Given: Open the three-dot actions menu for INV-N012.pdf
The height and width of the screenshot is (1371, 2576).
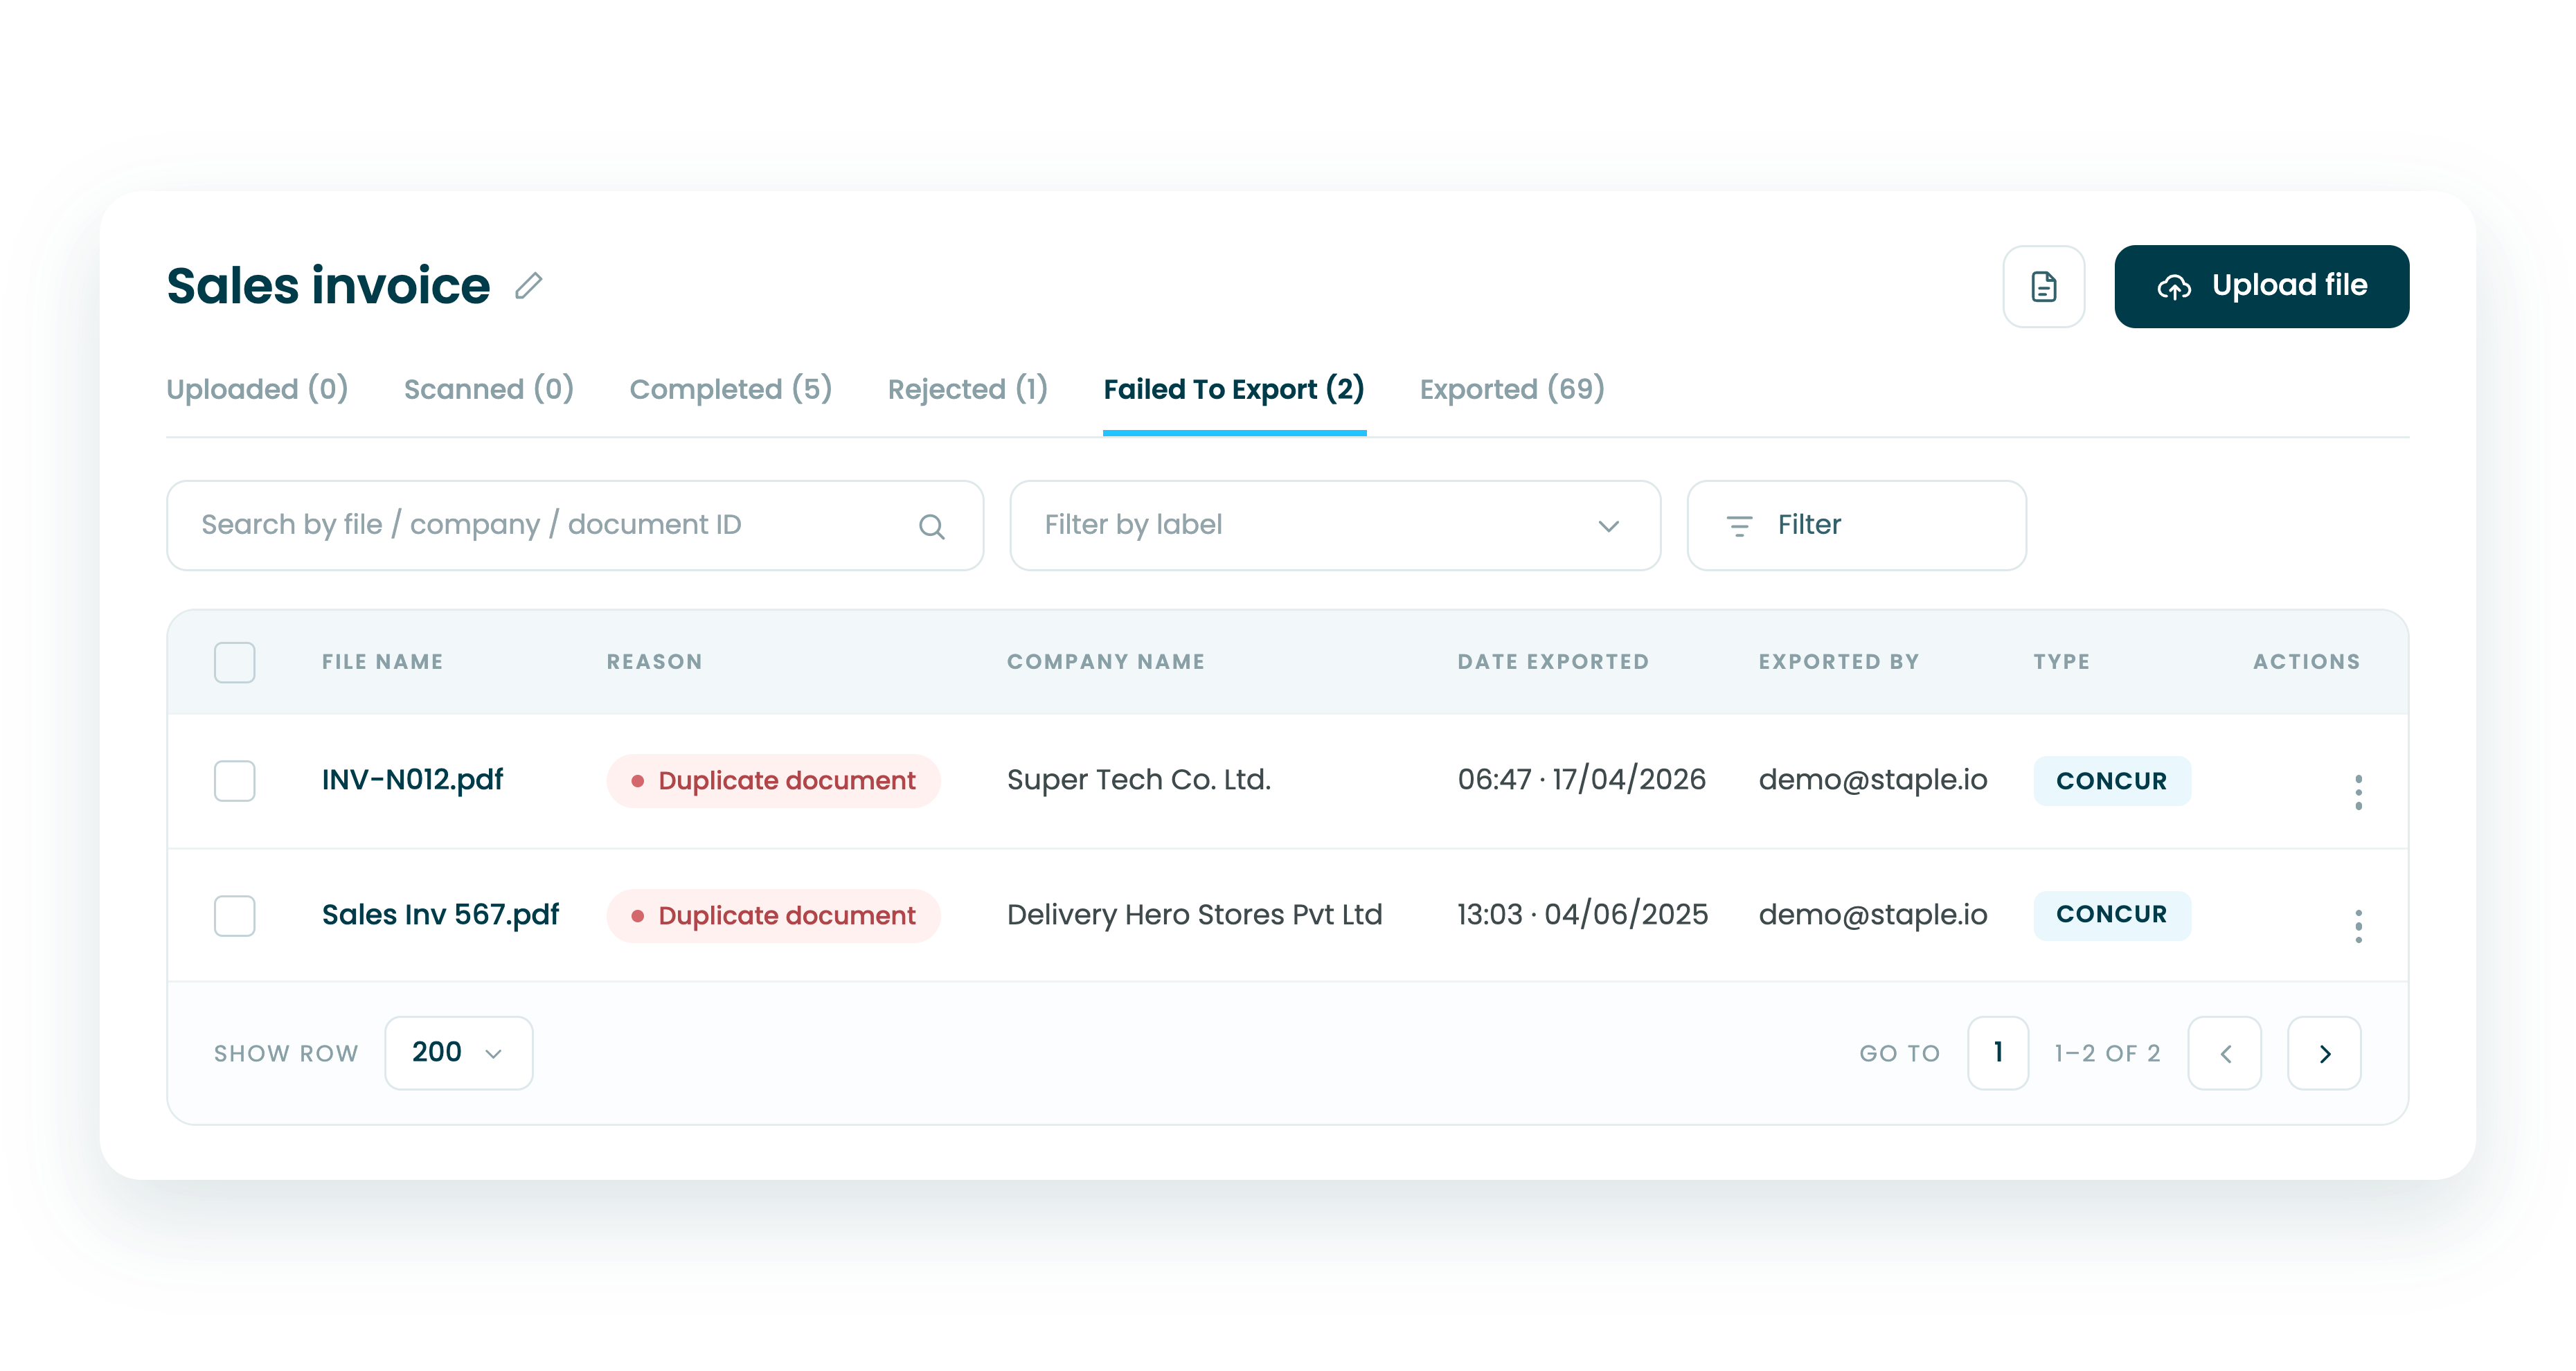Looking at the screenshot, I should point(2358,792).
